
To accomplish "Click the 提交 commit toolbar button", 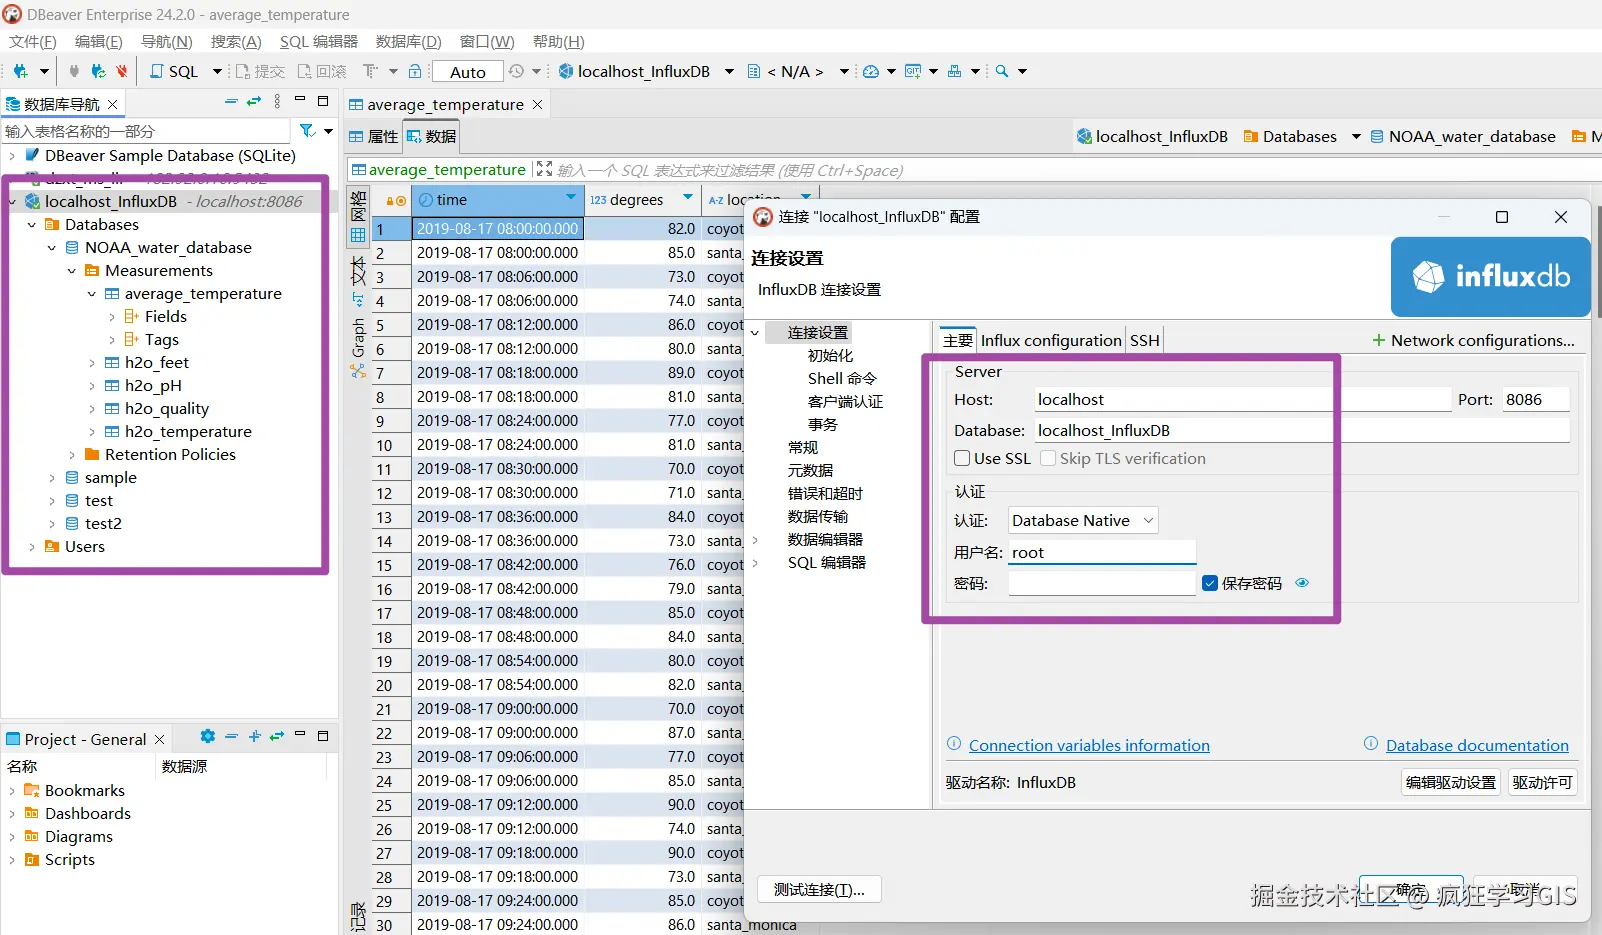I will point(260,71).
